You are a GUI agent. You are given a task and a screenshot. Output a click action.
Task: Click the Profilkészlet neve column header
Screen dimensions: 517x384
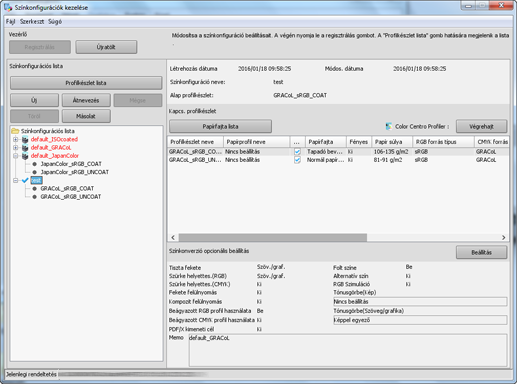[195, 142]
